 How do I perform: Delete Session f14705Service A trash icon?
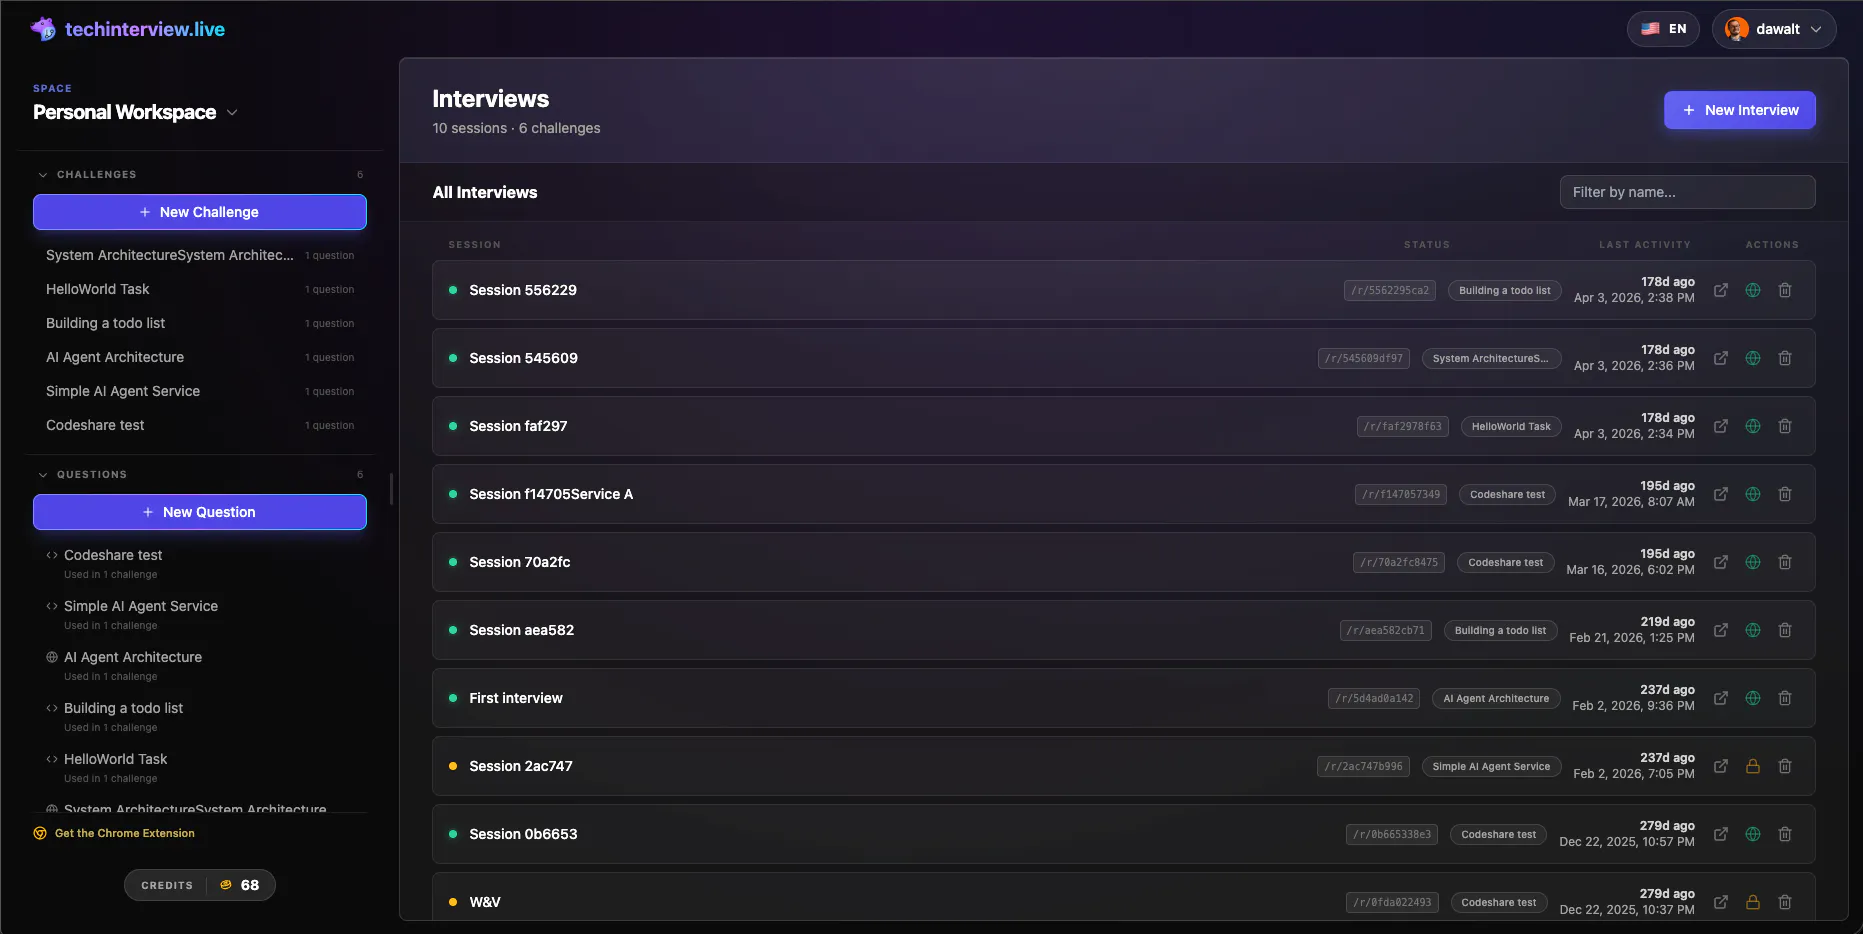click(x=1785, y=494)
